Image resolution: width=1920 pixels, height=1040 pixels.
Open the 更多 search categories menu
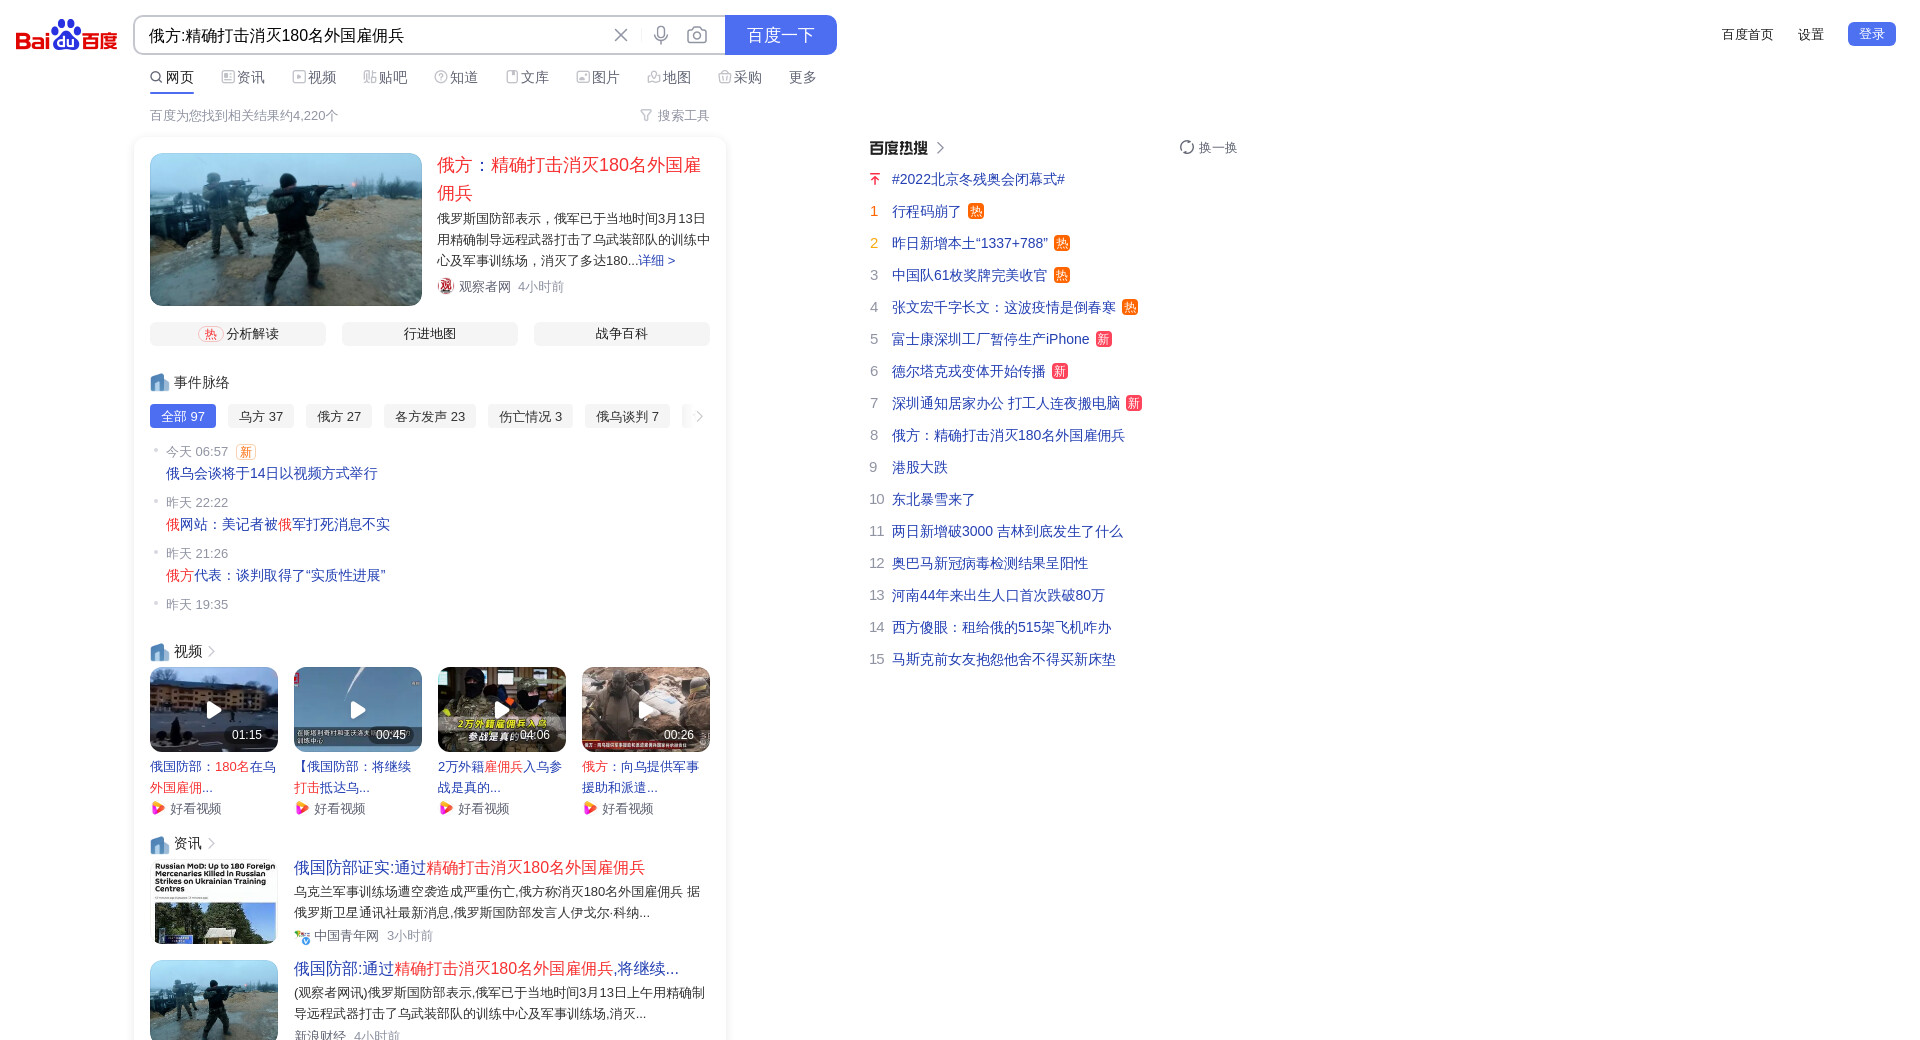(x=802, y=77)
